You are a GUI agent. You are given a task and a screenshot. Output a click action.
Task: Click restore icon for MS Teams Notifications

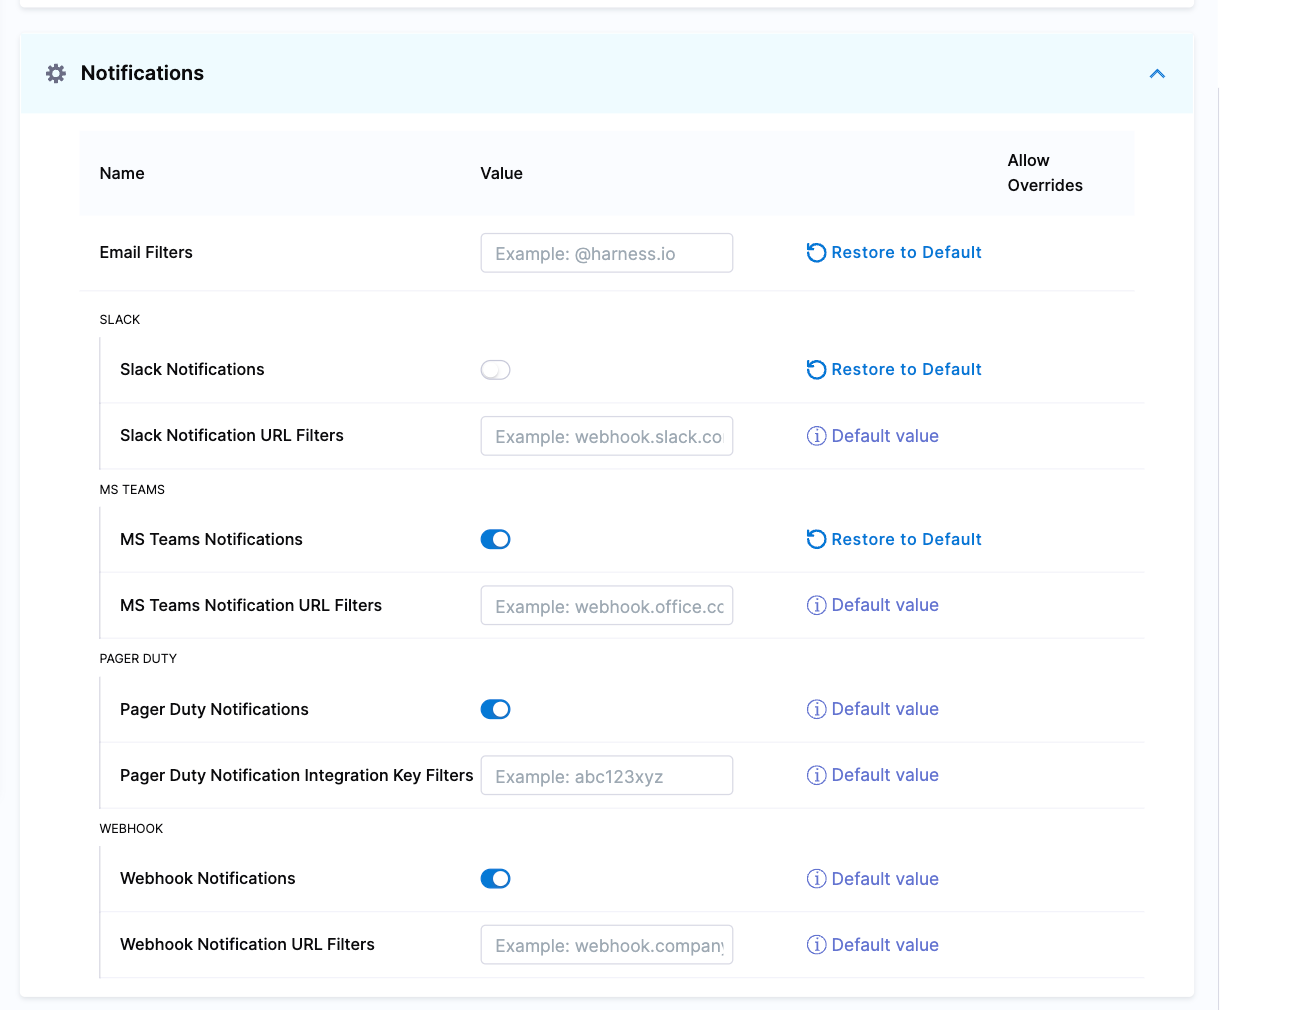(816, 540)
